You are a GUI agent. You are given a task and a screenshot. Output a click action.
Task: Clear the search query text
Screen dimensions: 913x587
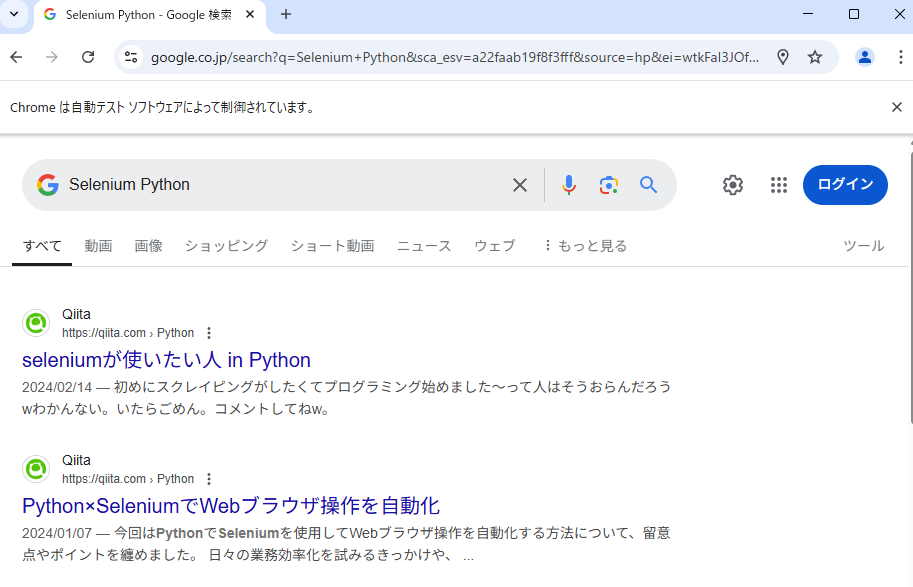(x=520, y=185)
